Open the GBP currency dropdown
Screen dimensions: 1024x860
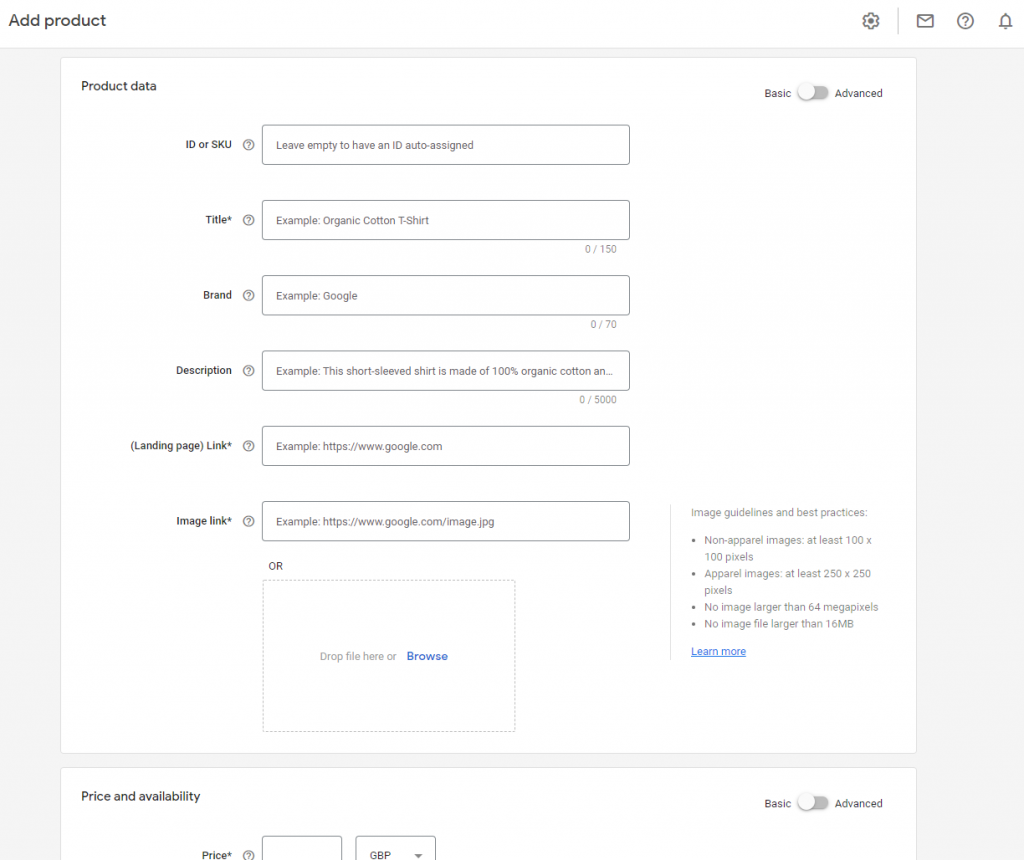(x=395, y=848)
